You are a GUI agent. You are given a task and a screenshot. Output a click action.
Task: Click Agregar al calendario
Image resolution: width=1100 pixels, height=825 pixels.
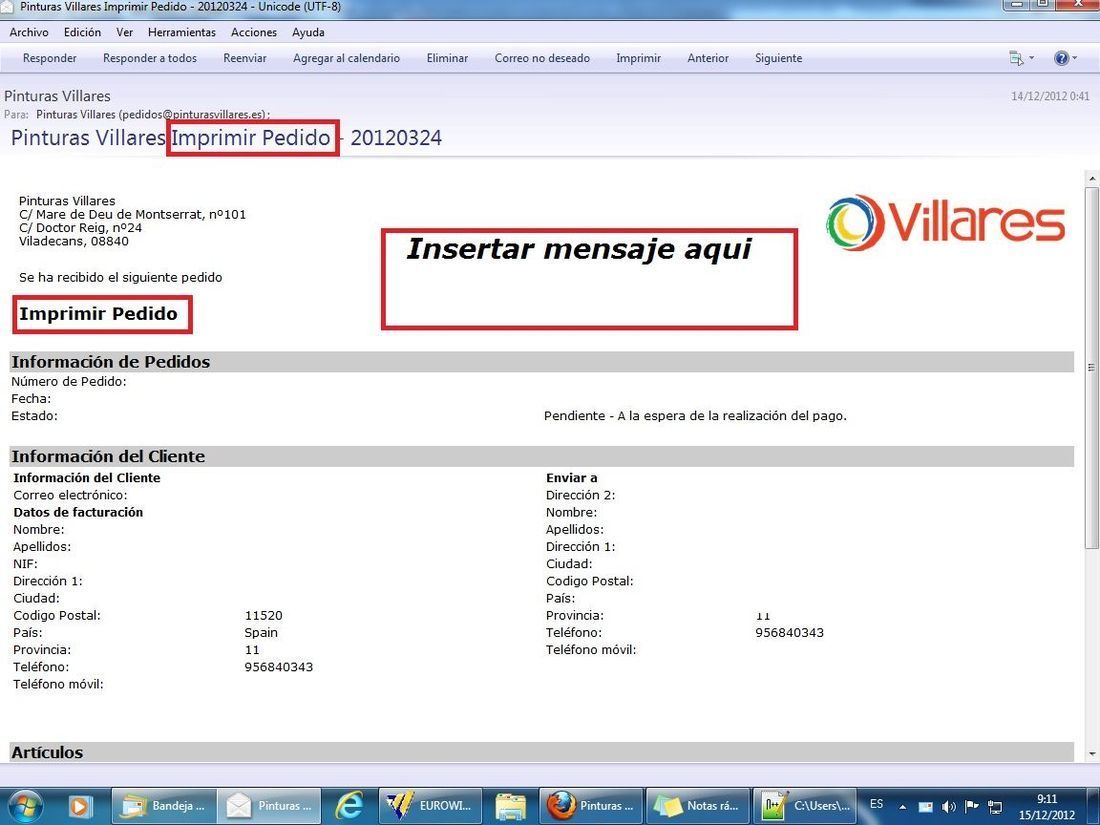click(x=347, y=58)
